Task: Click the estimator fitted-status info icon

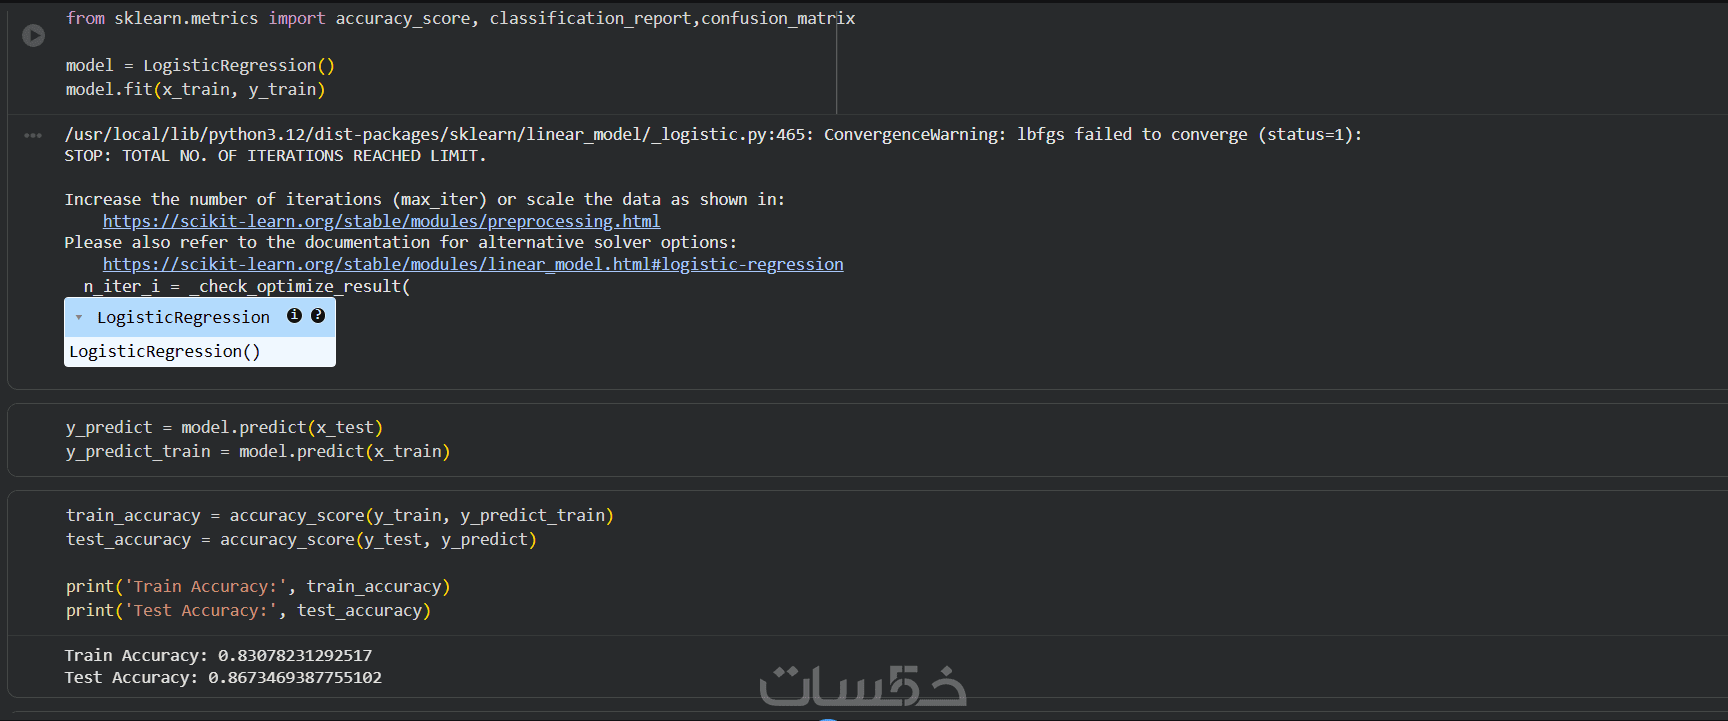Action: tap(294, 316)
